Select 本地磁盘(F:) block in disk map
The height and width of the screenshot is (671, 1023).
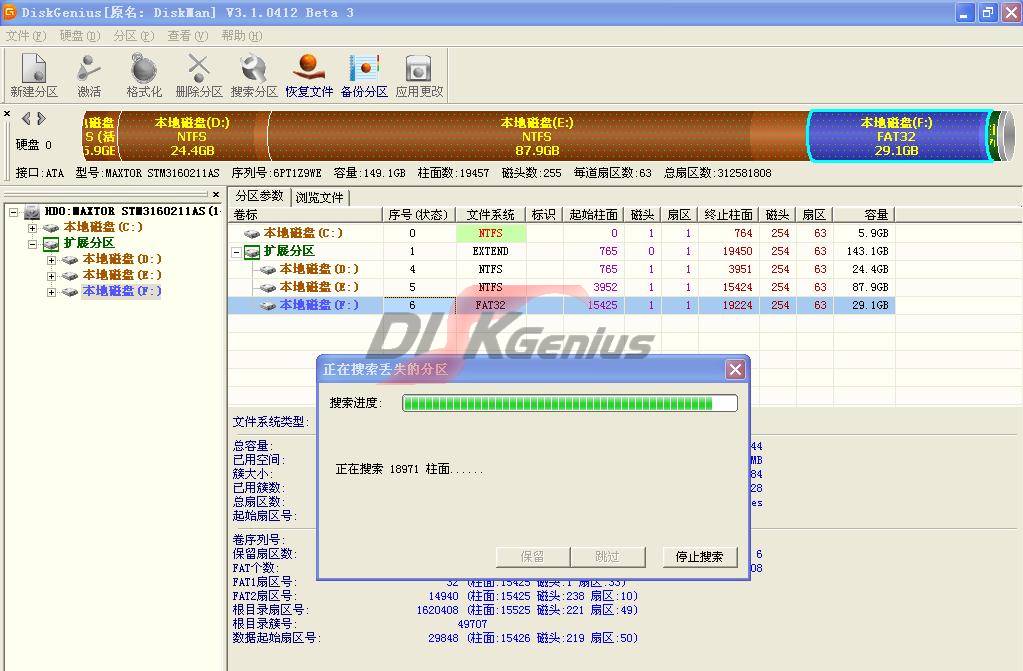[x=897, y=136]
